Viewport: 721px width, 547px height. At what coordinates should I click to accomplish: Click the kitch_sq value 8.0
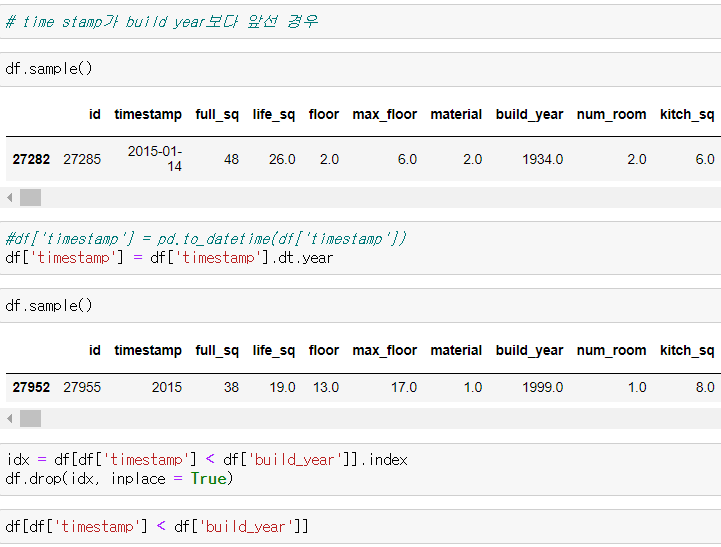coord(705,387)
